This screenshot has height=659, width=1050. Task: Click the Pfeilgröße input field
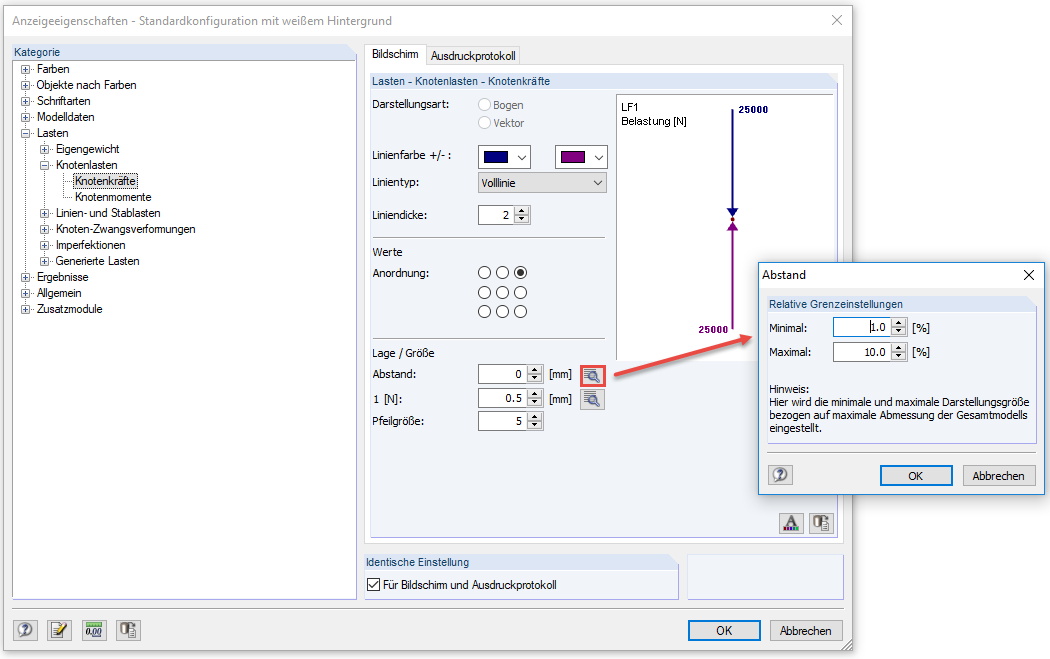(x=502, y=421)
